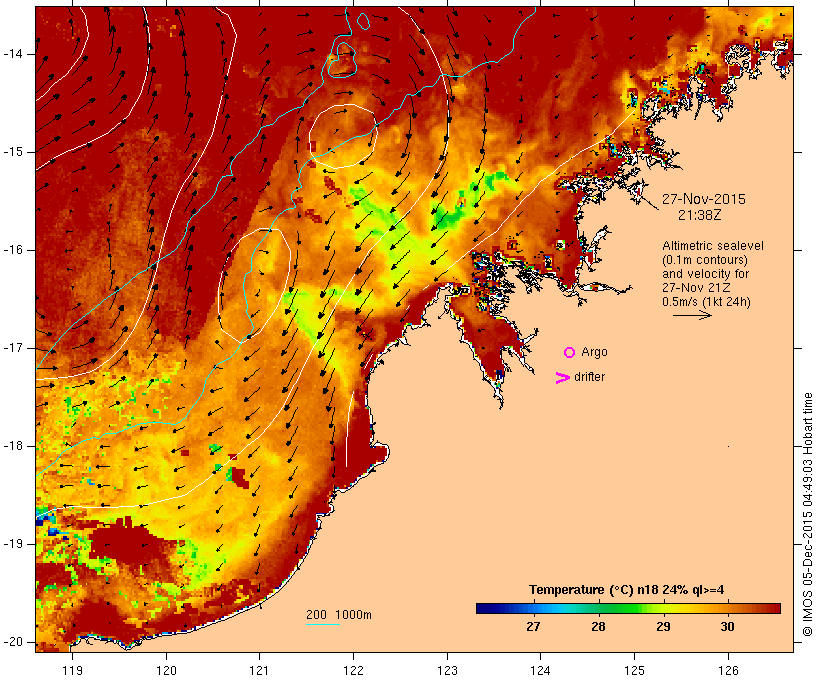Click the 'Altimetric sealevel' caption text
Viewport: 820px width, 680px height.
coord(713,246)
